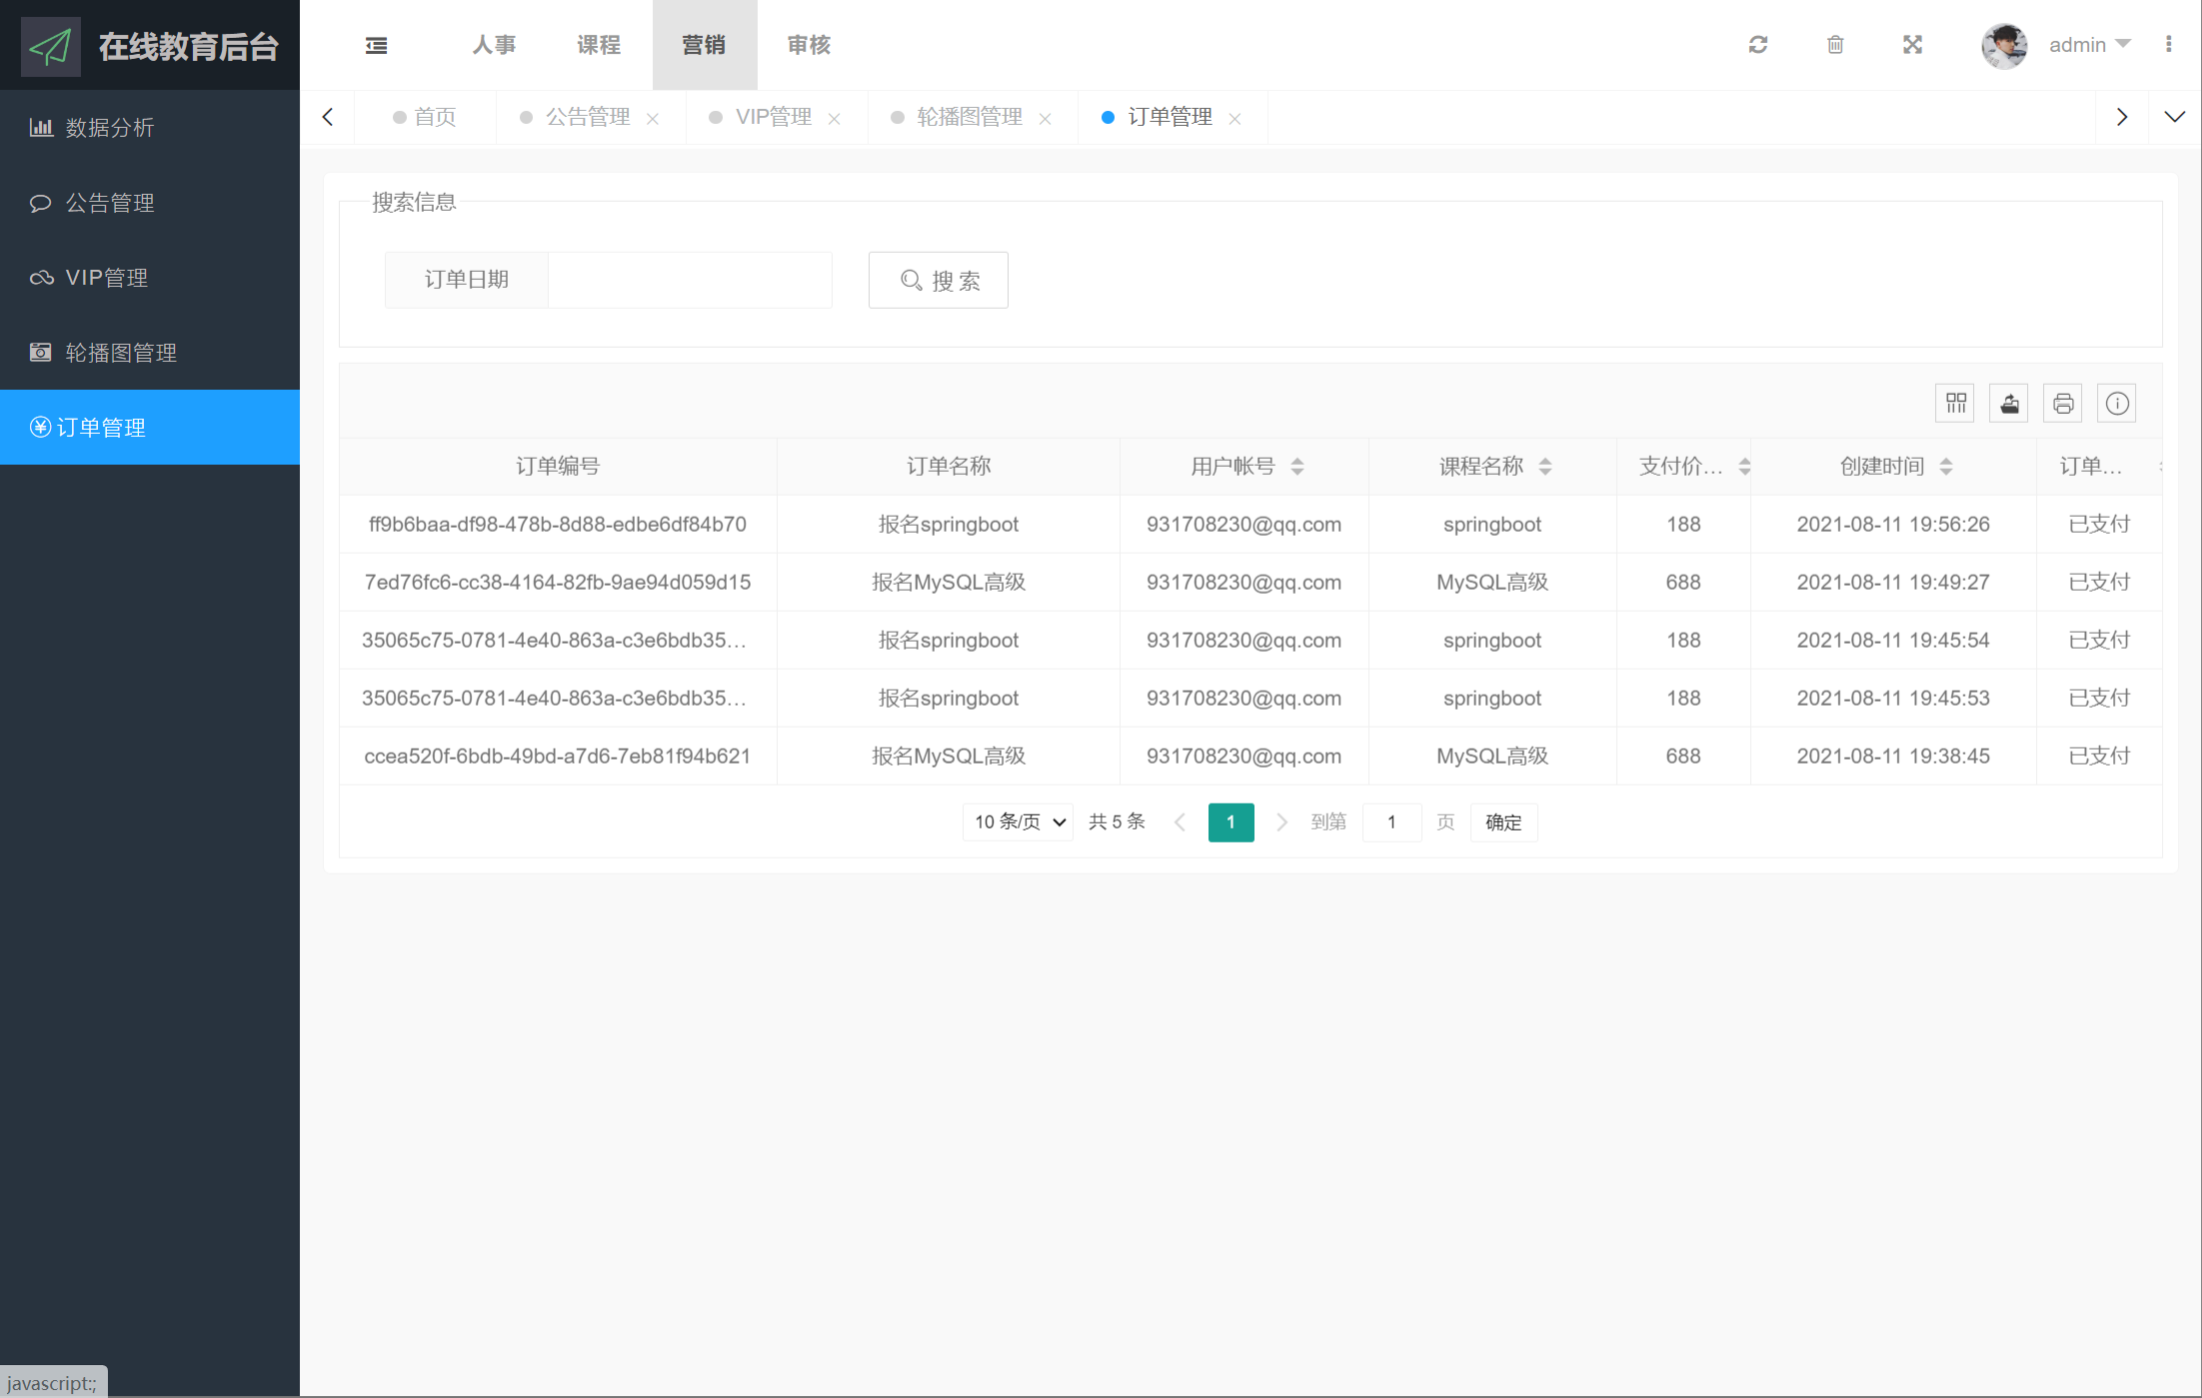Sort by 用户帐号 column
The height and width of the screenshot is (1398, 2202).
(1297, 466)
